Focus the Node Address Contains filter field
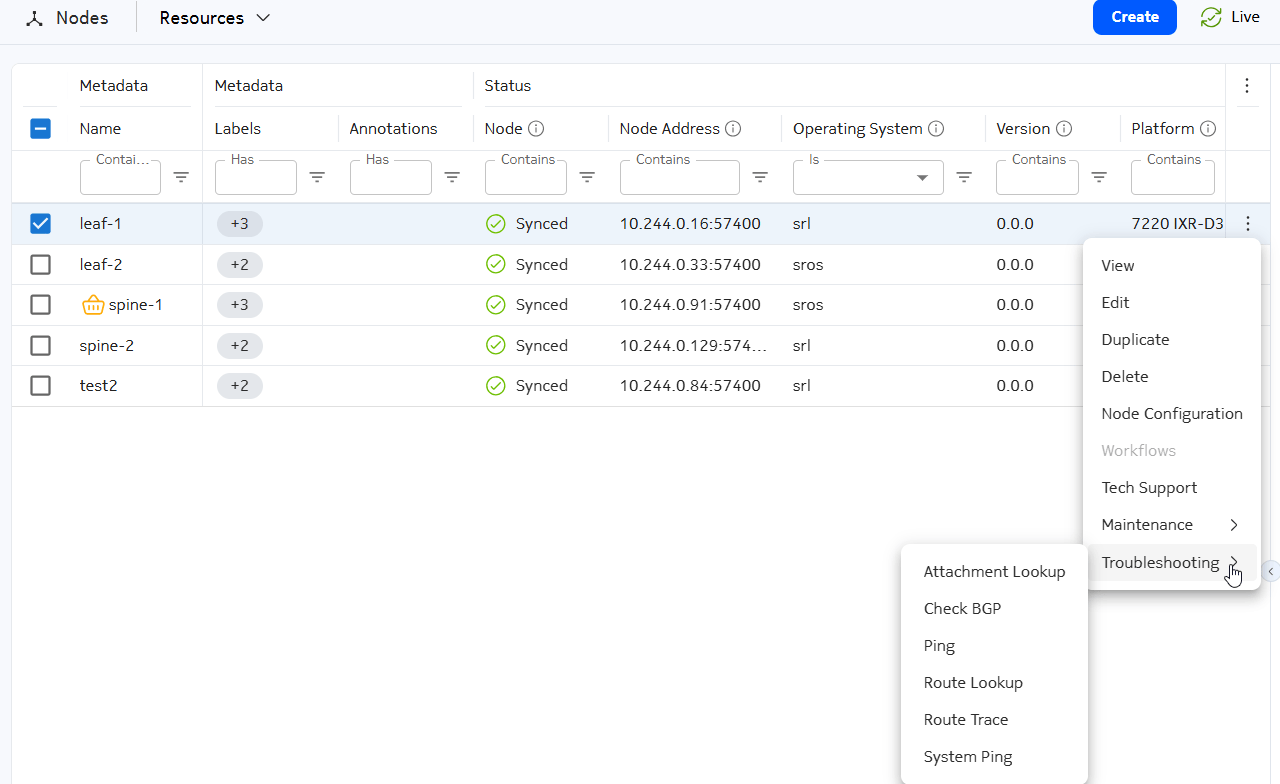This screenshot has height=784, width=1280. pyautogui.click(x=680, y=177)
